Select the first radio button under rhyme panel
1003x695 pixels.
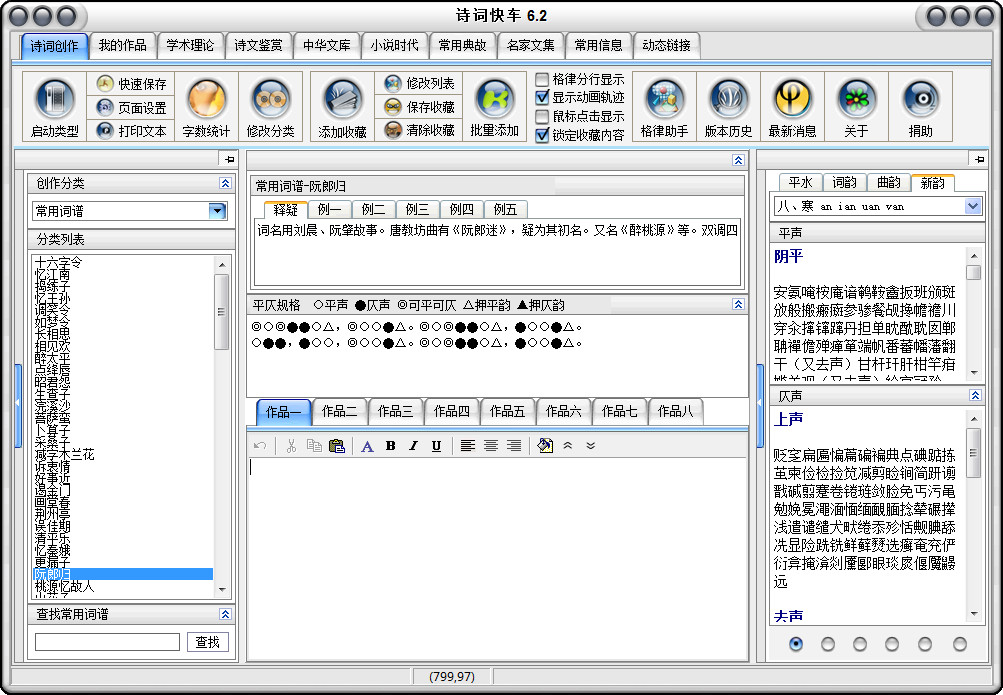(x=796, y=644)
